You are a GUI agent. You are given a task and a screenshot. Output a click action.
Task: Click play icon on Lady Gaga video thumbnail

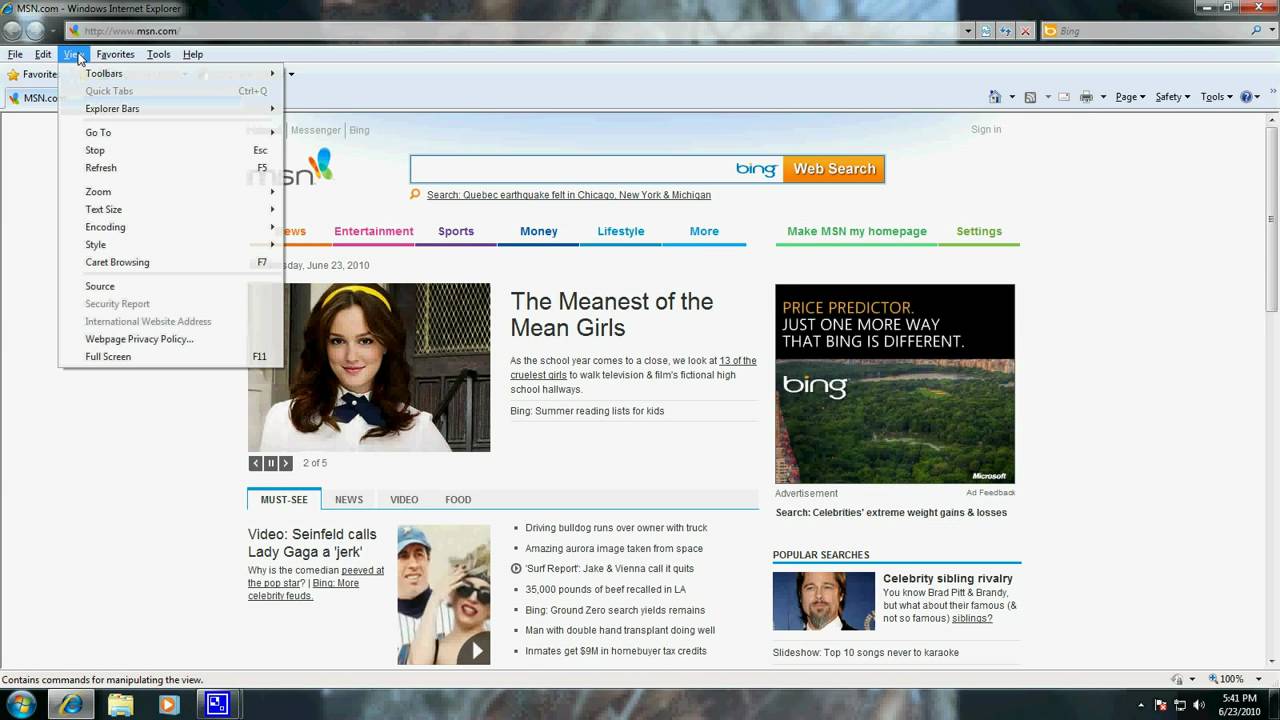(x=477, y=651)
